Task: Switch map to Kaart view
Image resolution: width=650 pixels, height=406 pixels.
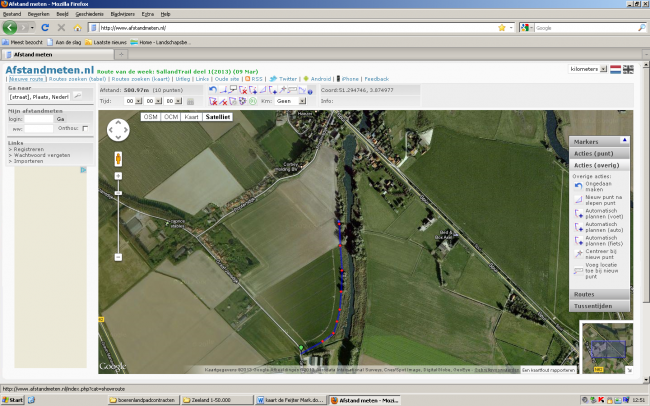Action: [x=191, y=117]
